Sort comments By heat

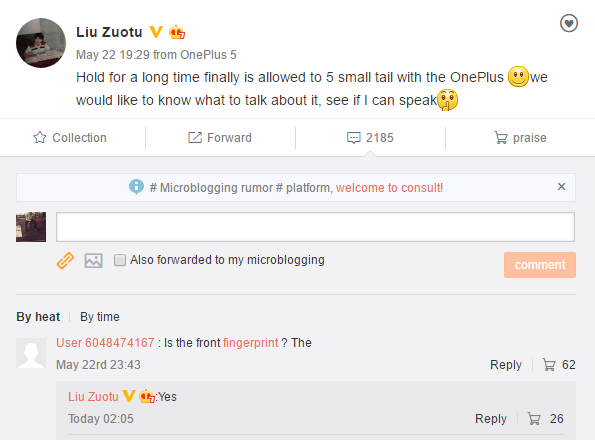pyautogui.click(x=38, y=317)
